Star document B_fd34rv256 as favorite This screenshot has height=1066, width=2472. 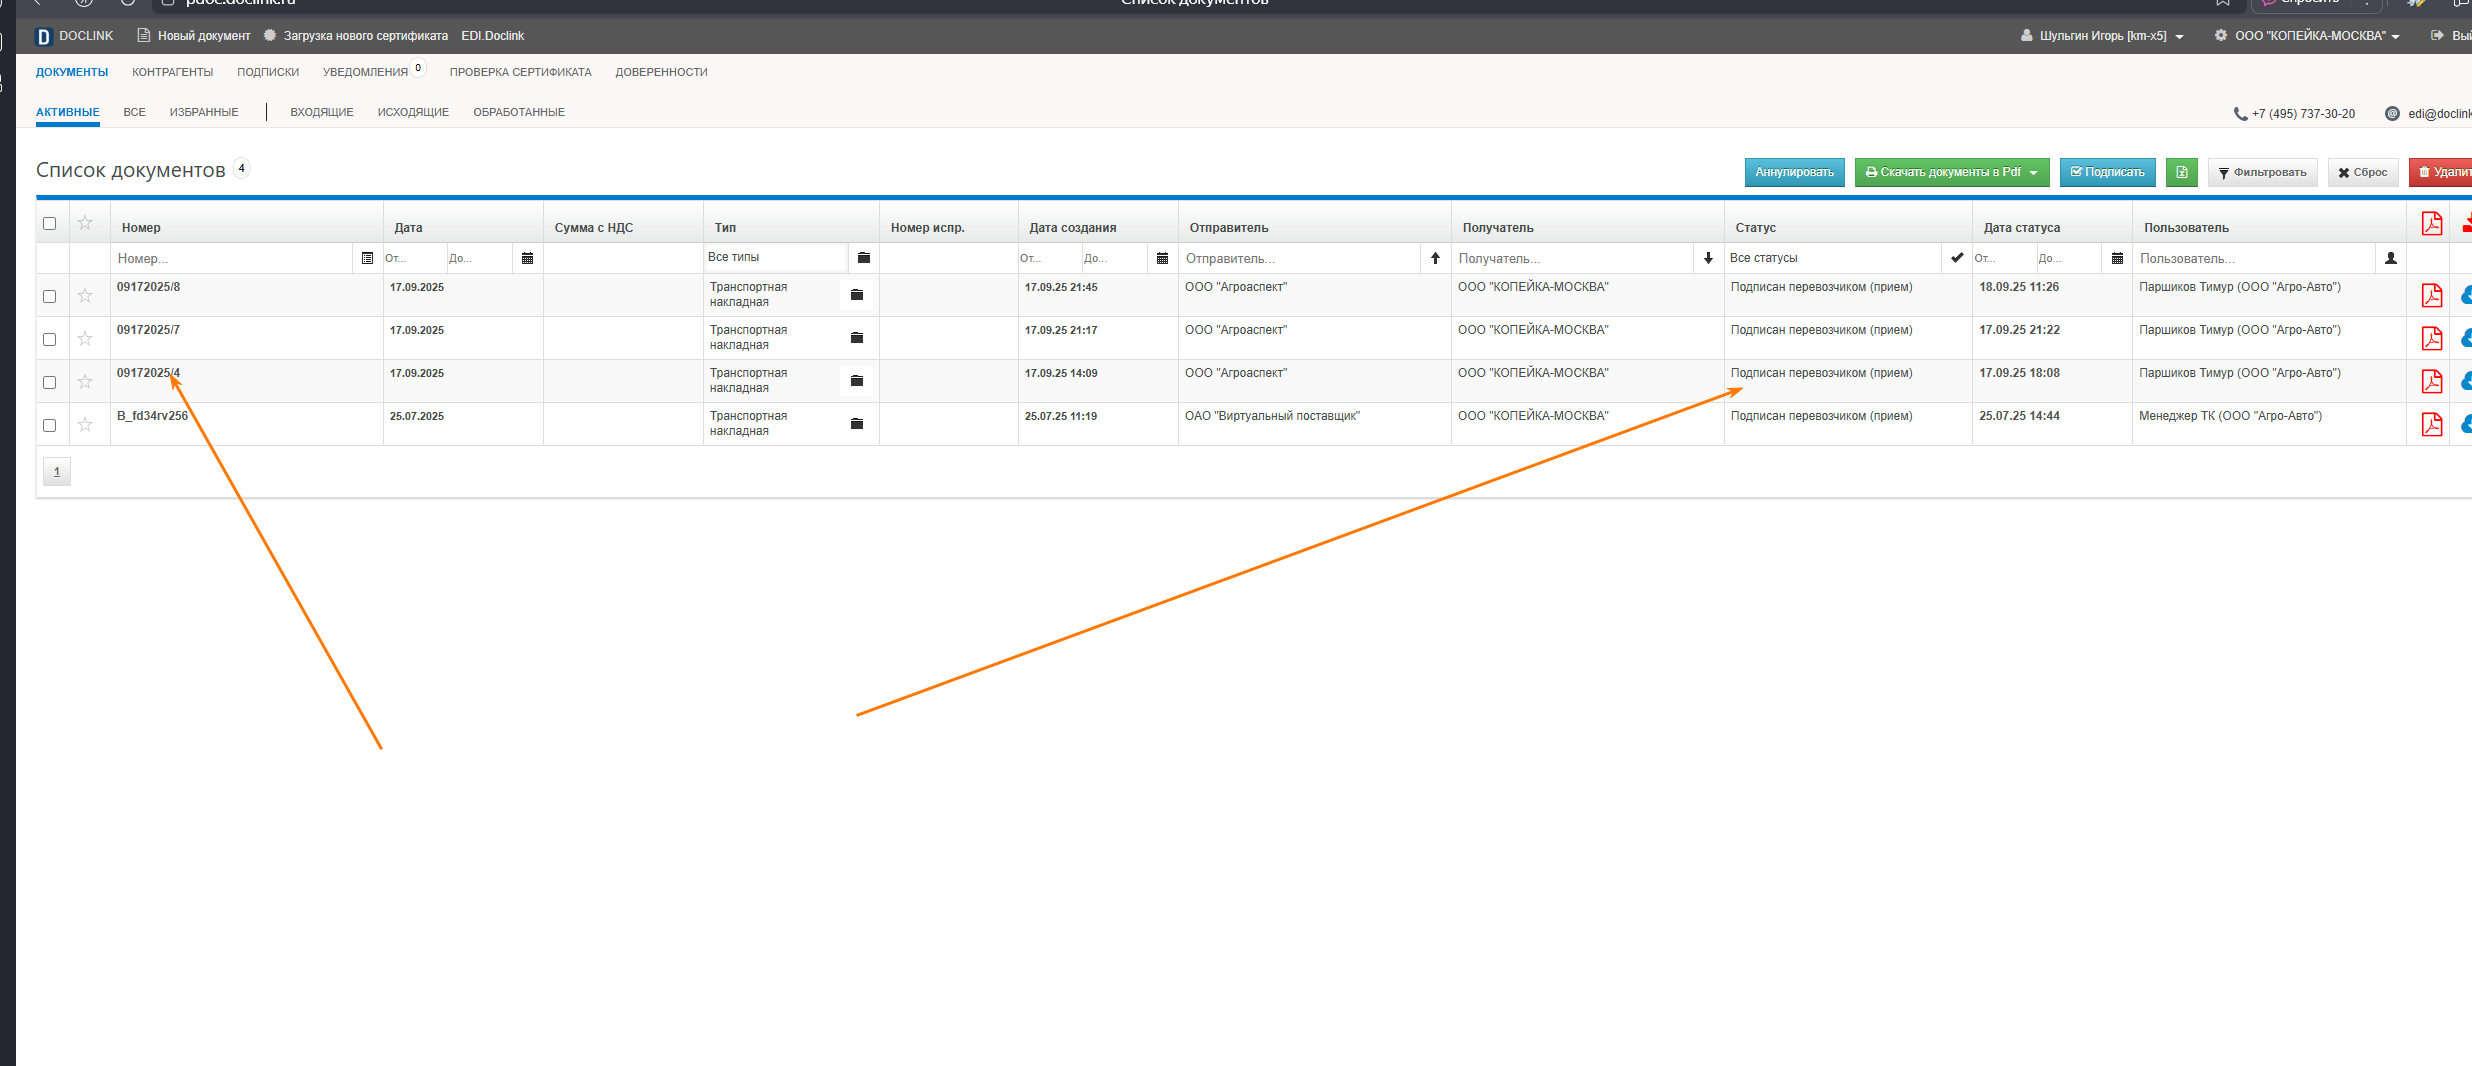point(85,424)
